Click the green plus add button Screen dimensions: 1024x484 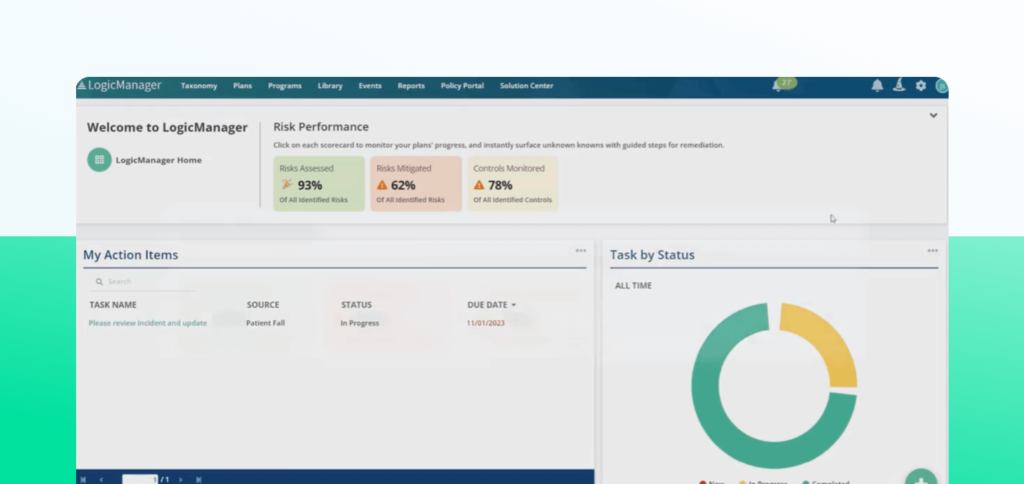(x=920, y=478)
